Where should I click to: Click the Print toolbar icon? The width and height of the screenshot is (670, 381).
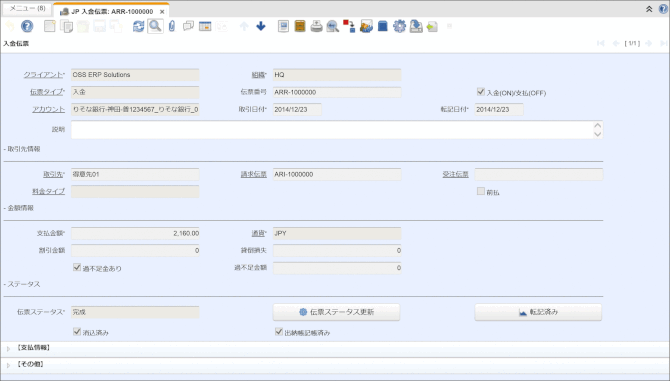(317, 26)
